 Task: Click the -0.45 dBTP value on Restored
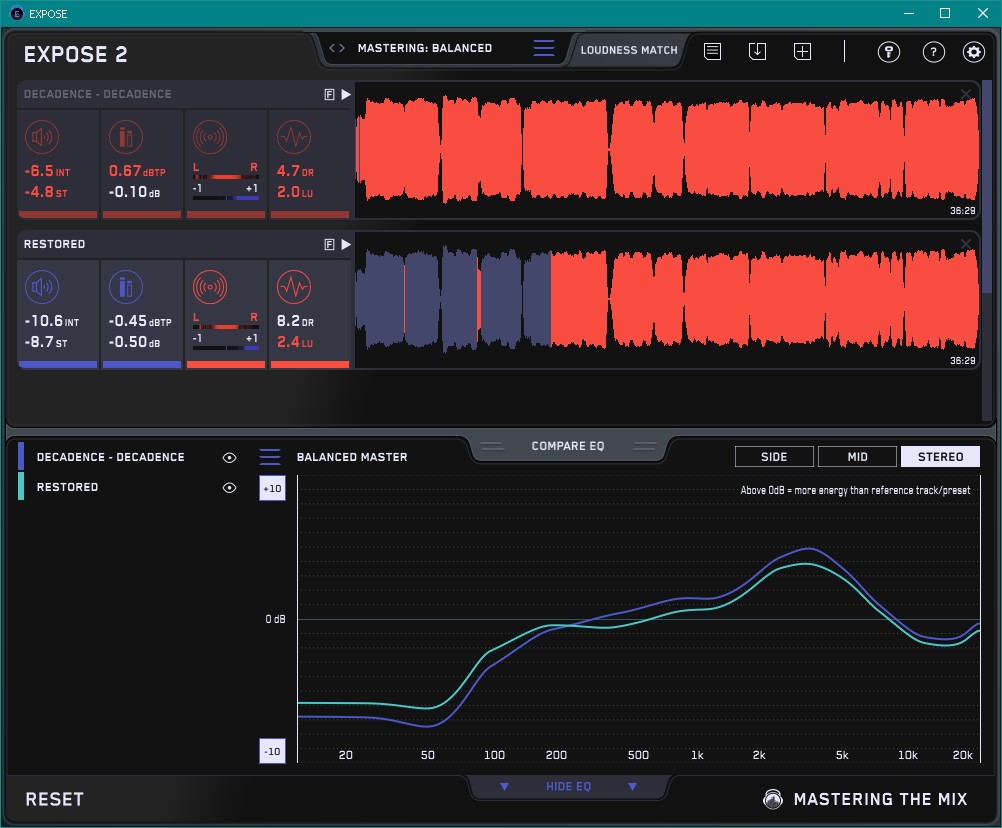139,321
